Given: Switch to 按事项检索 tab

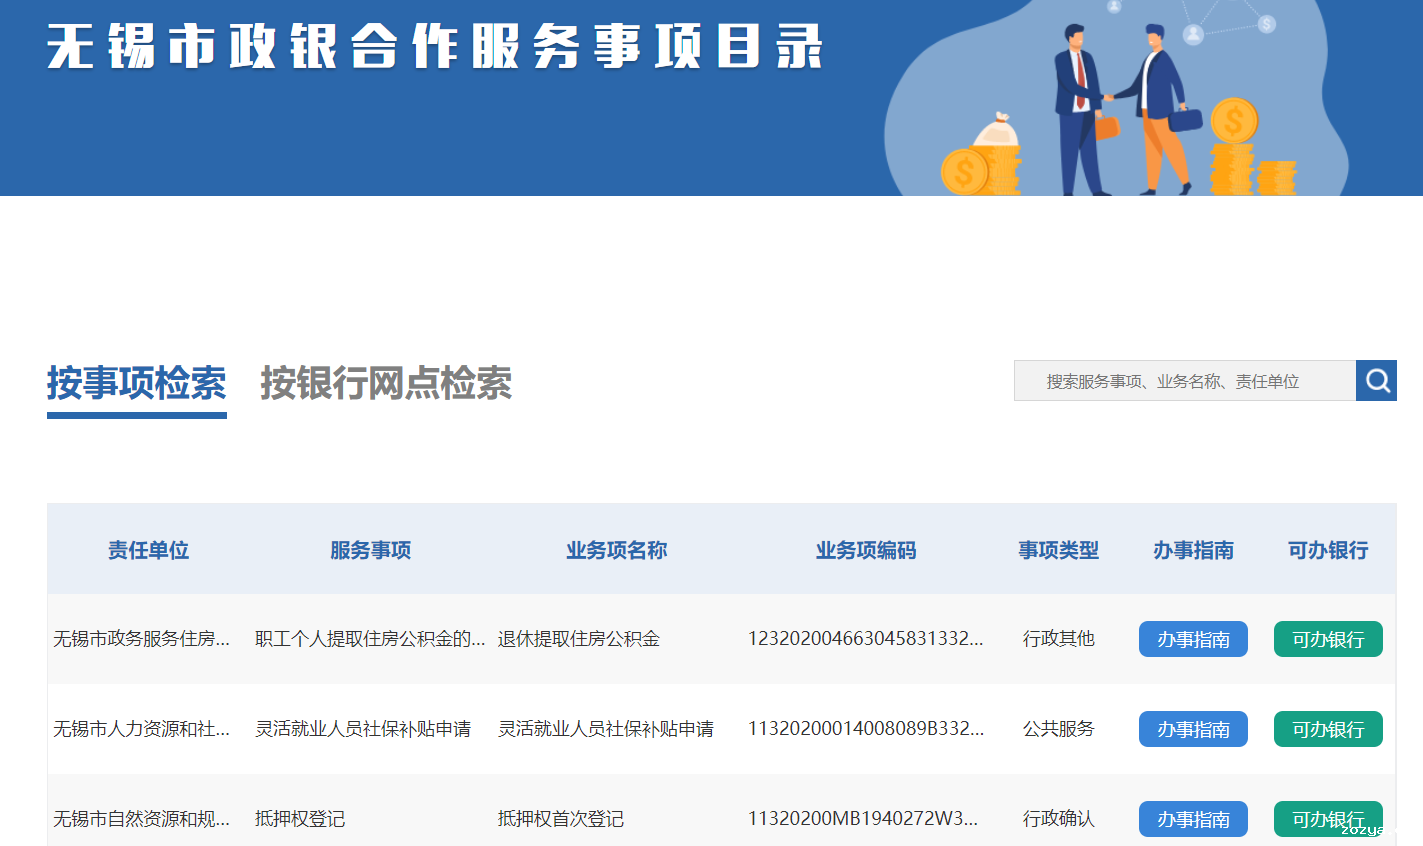Looking at the screenshot, I should (136, 384).
